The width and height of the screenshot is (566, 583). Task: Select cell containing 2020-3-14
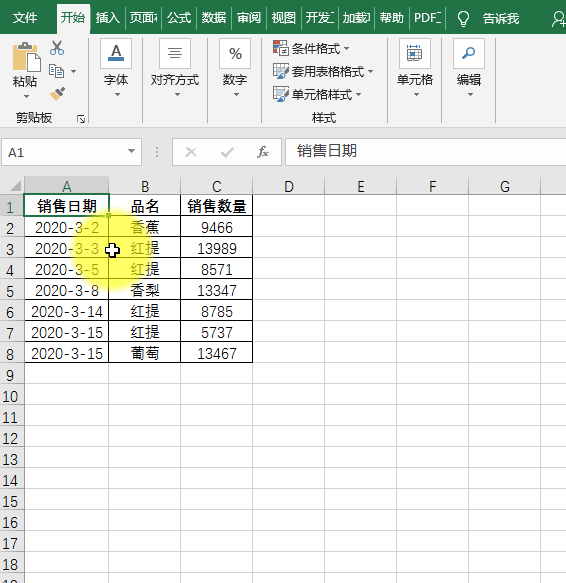click(x=67, y=311)
